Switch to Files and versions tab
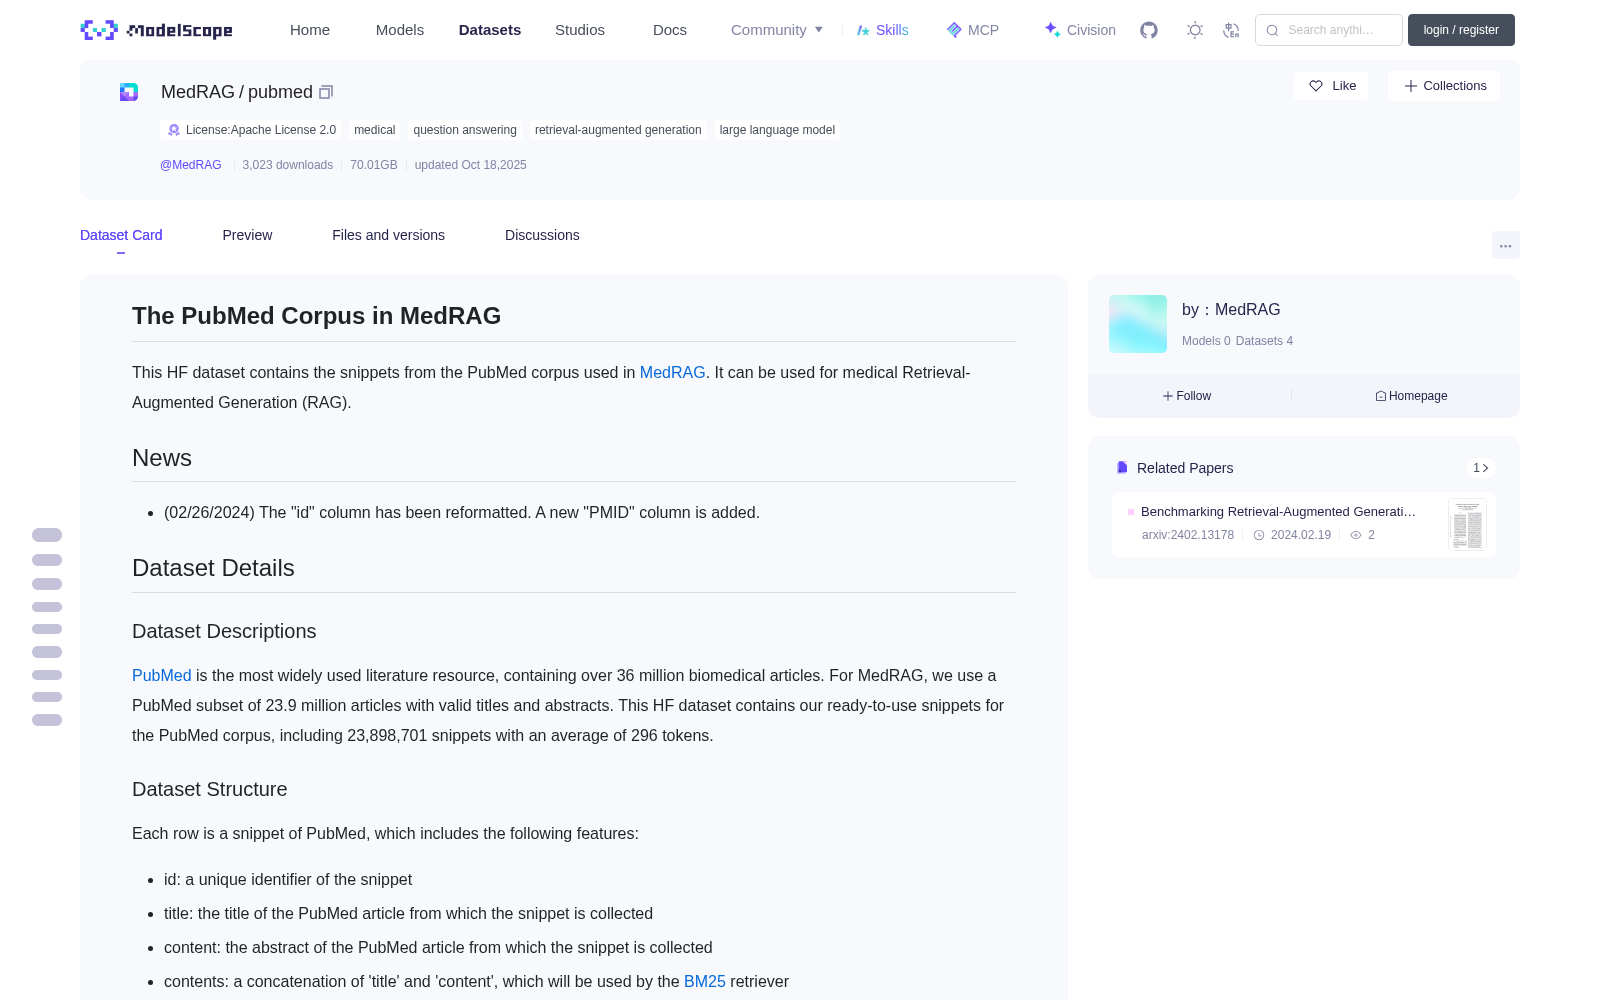Viewport: 1600px width, 1000px height. (388, 235)
